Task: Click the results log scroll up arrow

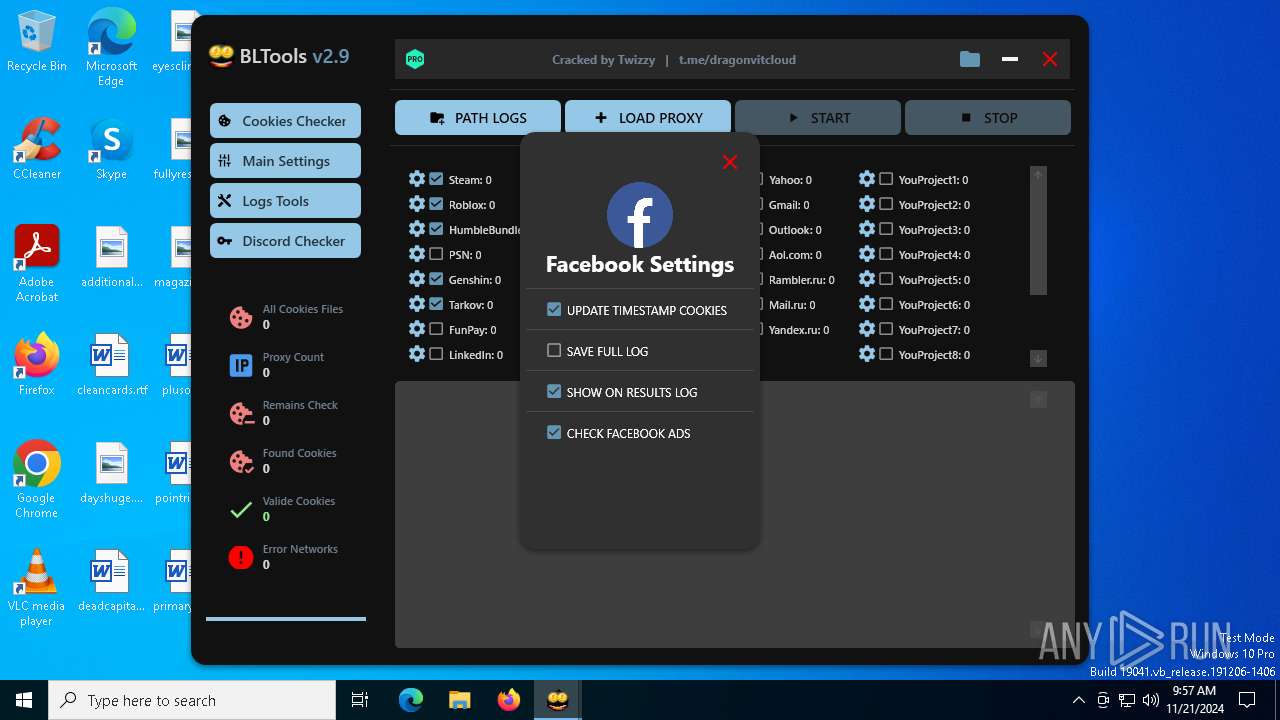Action: pyautogui.click(x=1038, y=399)
